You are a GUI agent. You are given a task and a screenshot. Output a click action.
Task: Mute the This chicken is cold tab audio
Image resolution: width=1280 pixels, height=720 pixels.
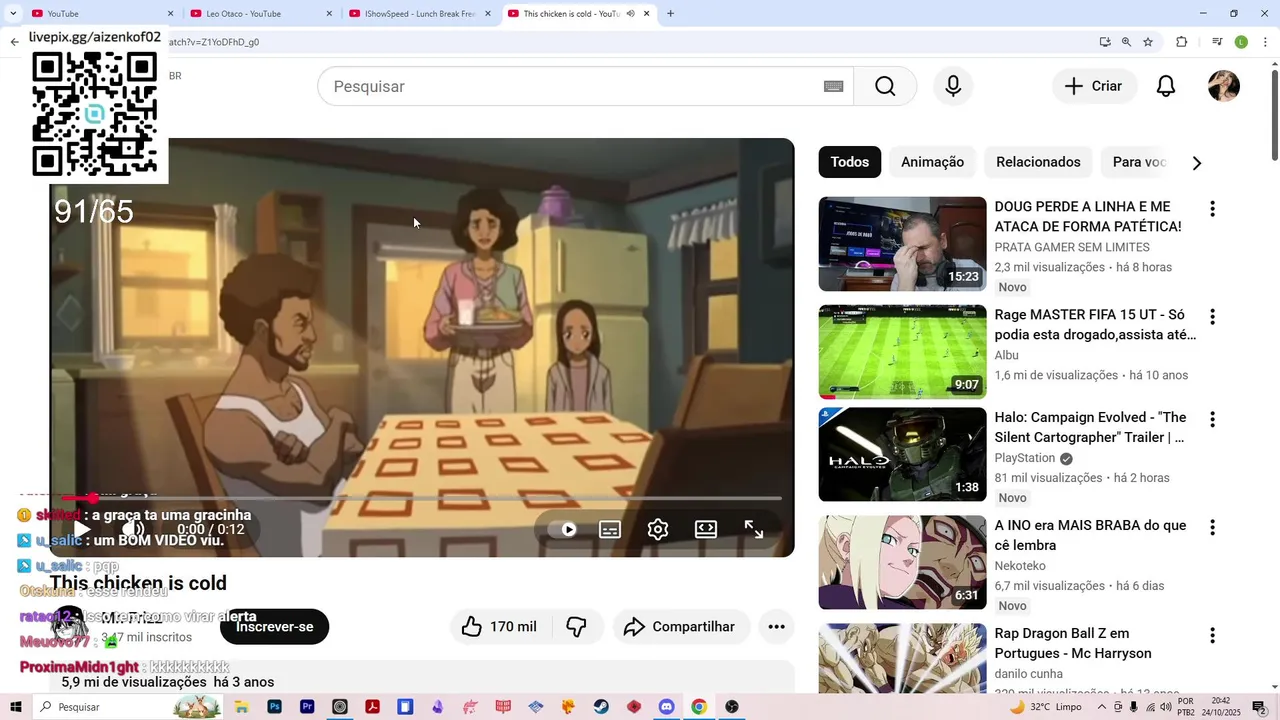point(630,14)
